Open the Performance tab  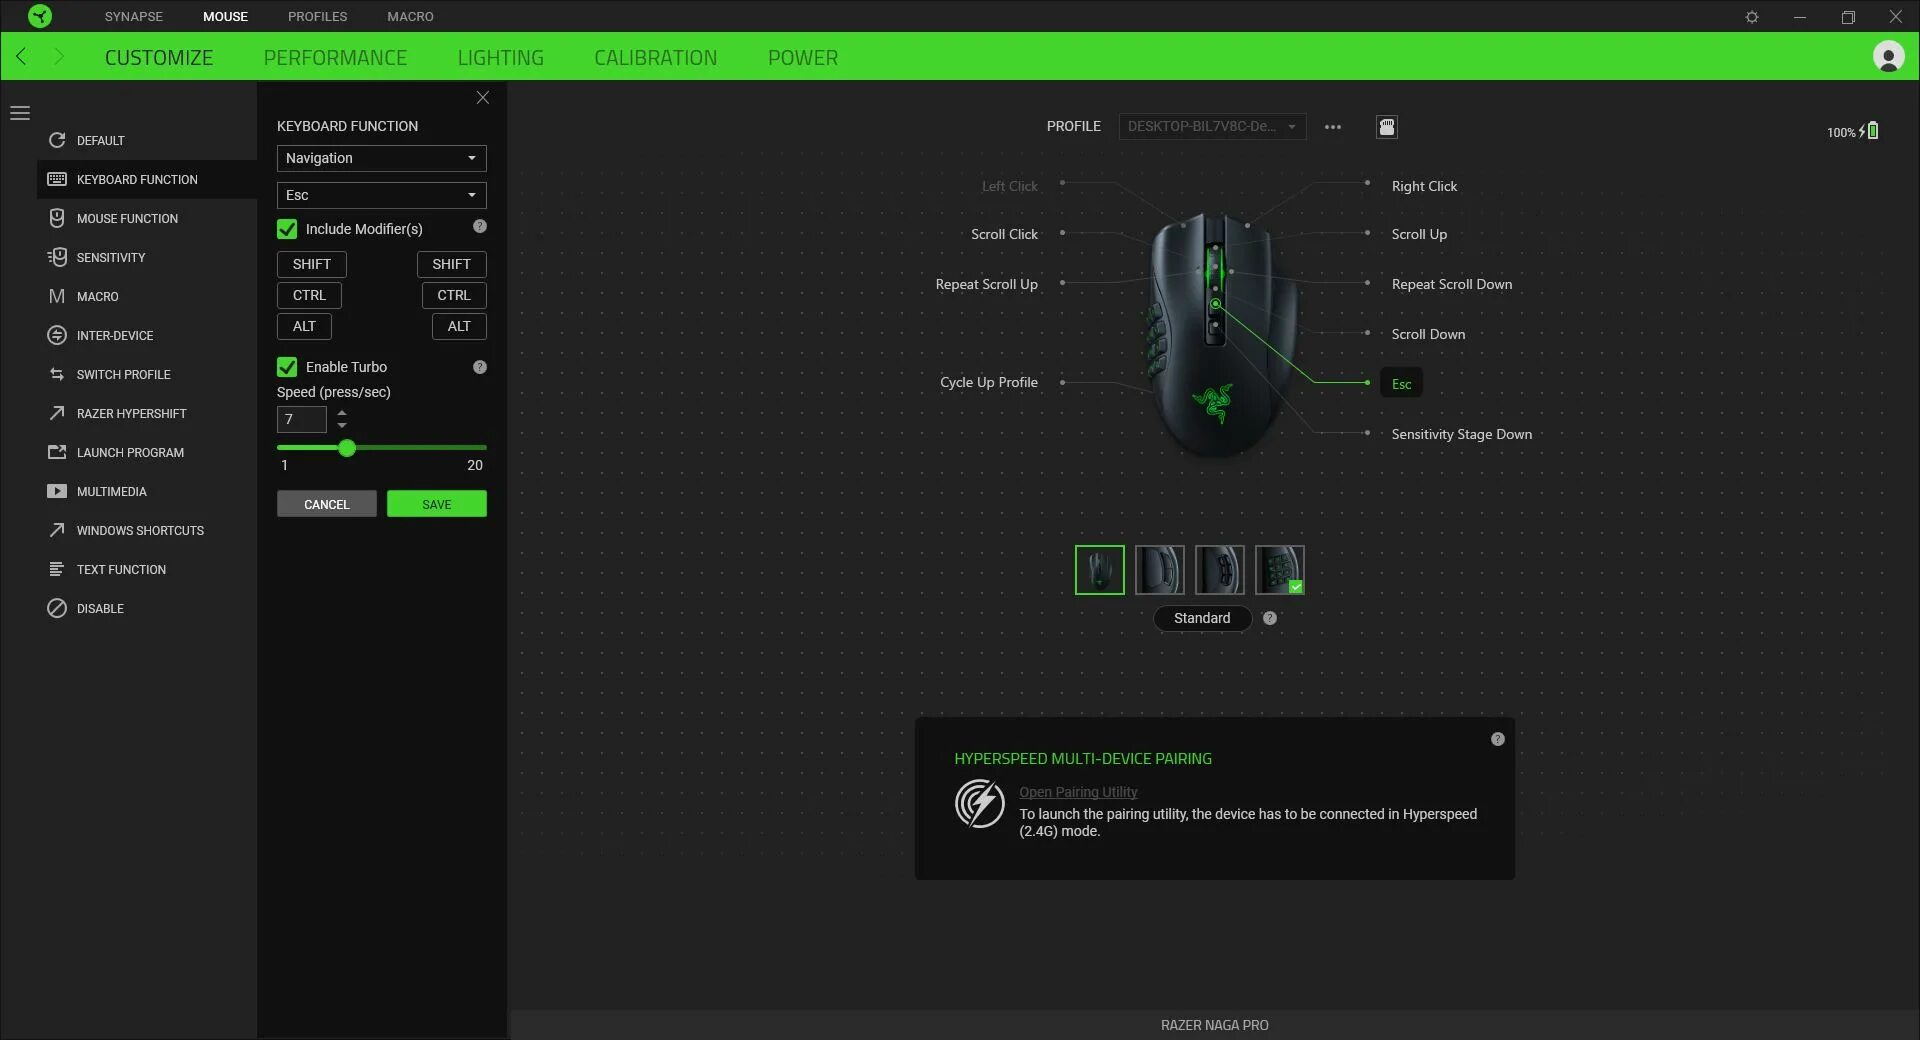click(x=336, y=58)
